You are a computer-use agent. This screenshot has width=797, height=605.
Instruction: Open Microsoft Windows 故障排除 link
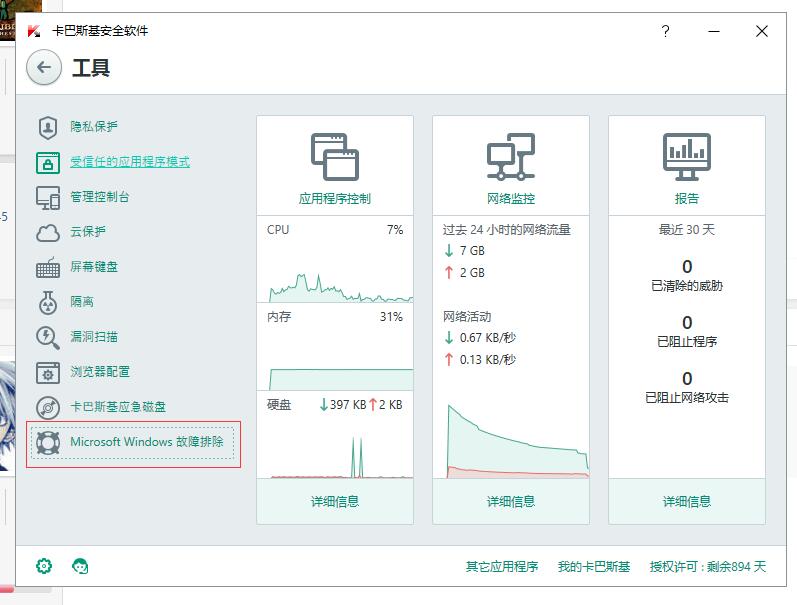[x=147, y=442]
